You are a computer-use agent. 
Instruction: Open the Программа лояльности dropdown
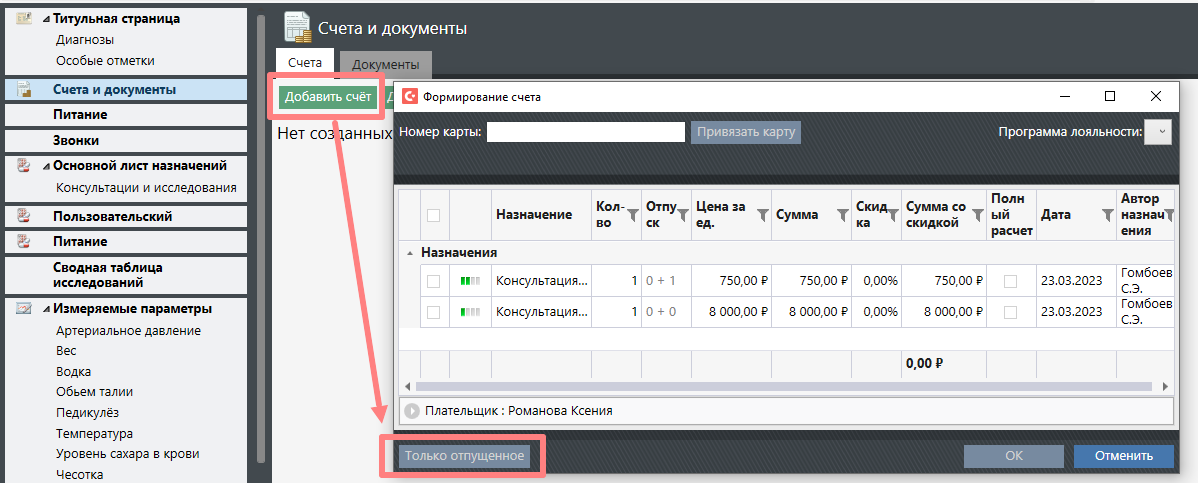[1158, 132]
